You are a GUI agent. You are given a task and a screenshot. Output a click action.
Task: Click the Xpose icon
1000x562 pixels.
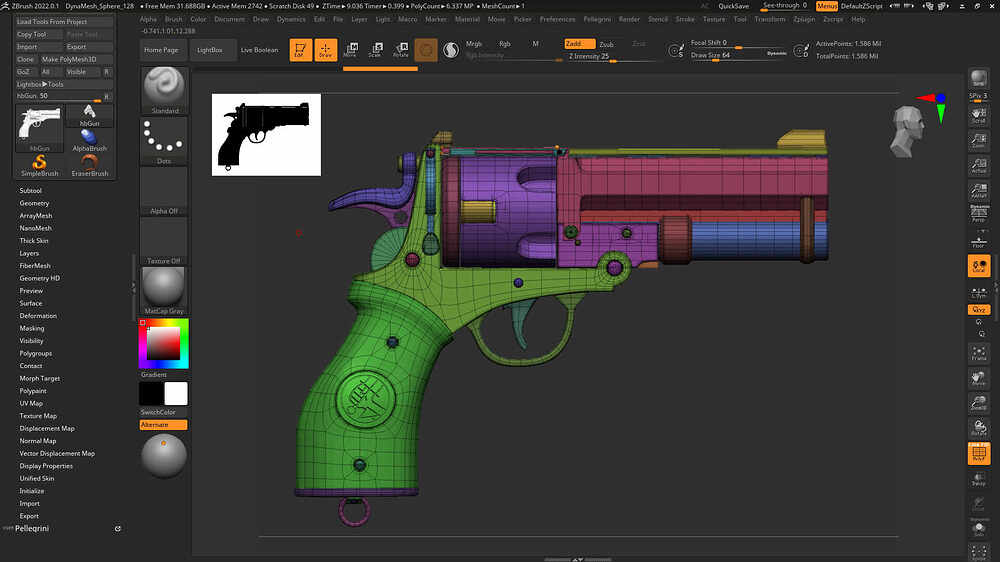tap(978, 552)
